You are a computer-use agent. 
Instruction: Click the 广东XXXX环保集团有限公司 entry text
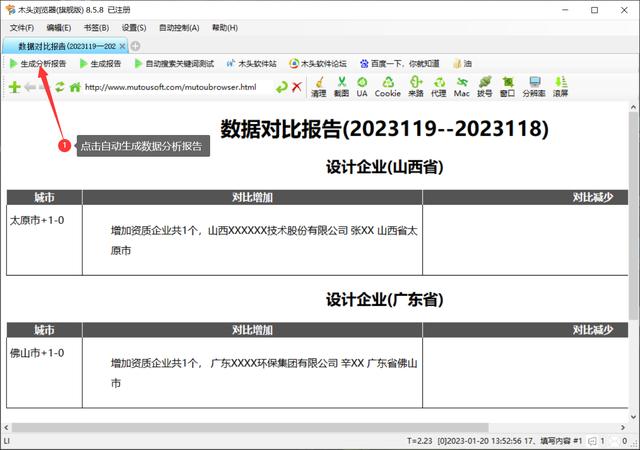click(x=274, y=363)
